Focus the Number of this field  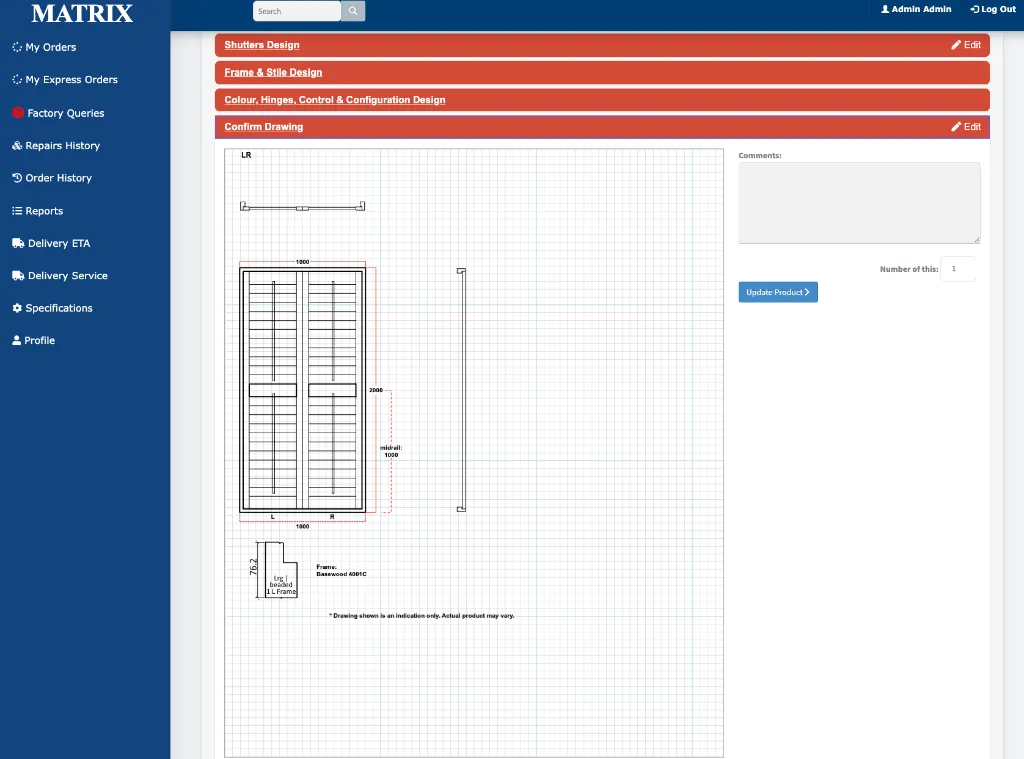coord(958,269)
